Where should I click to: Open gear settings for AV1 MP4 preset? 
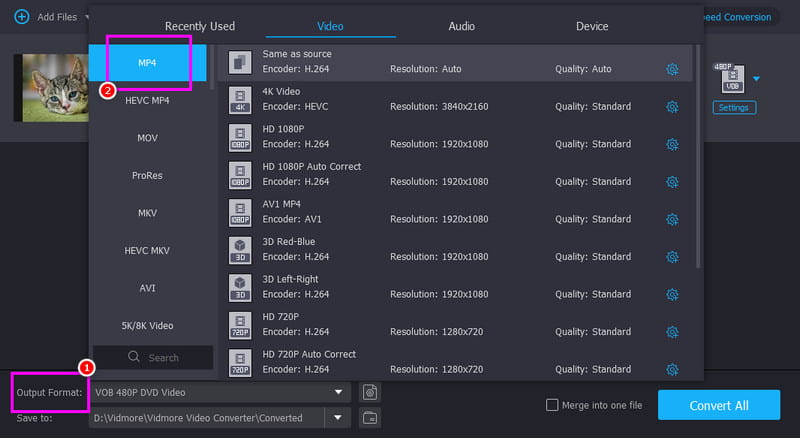point(672,219)
